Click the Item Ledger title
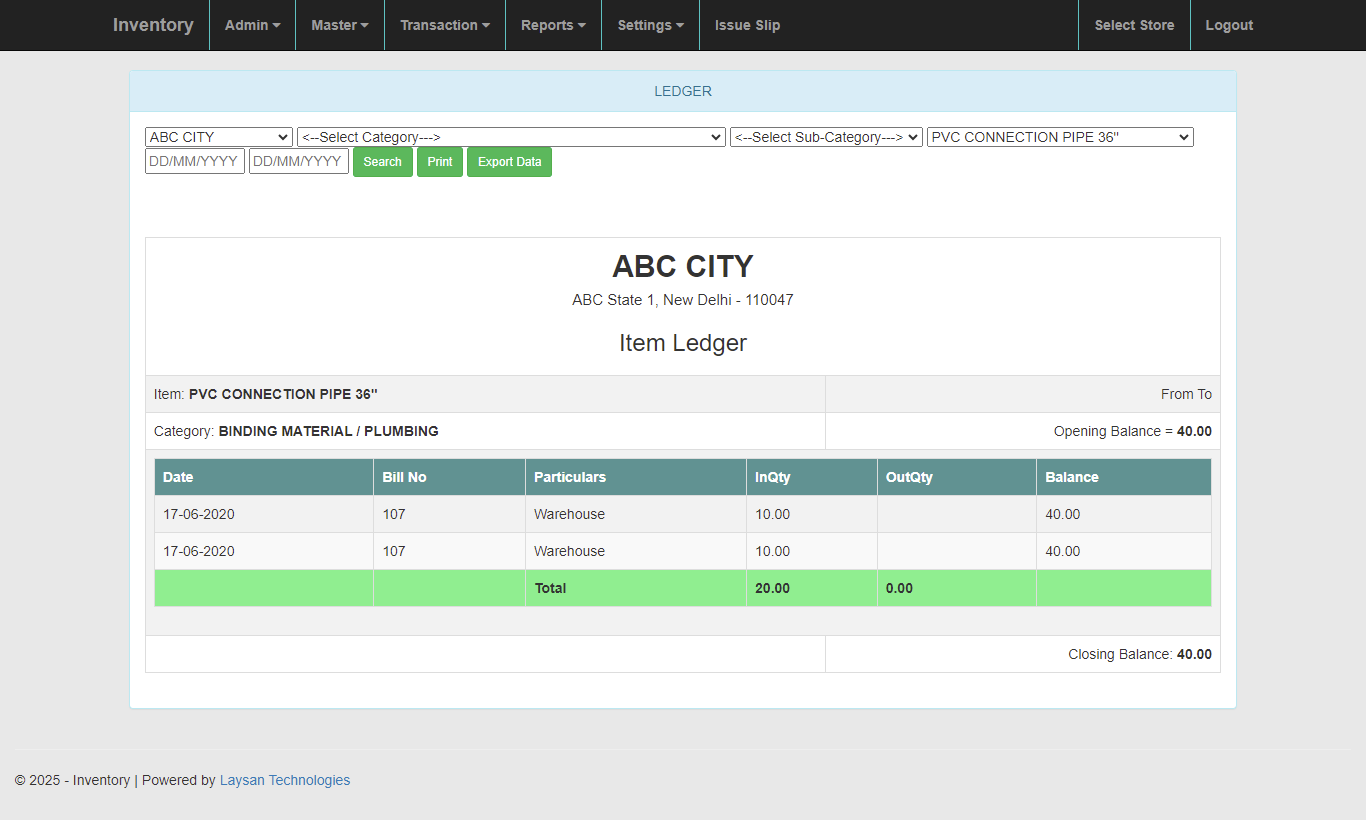 pos(683,343)
